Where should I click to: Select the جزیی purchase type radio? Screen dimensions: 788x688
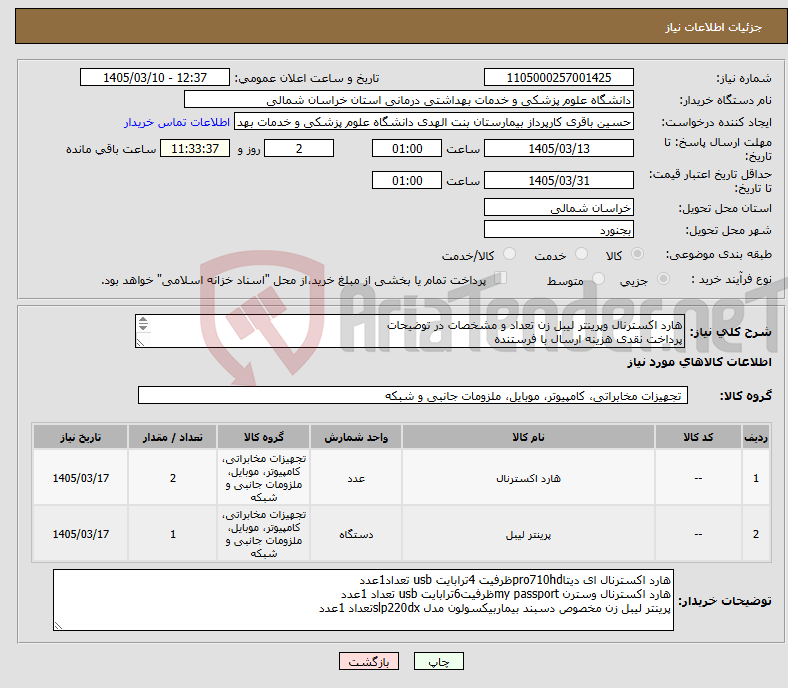663,278
